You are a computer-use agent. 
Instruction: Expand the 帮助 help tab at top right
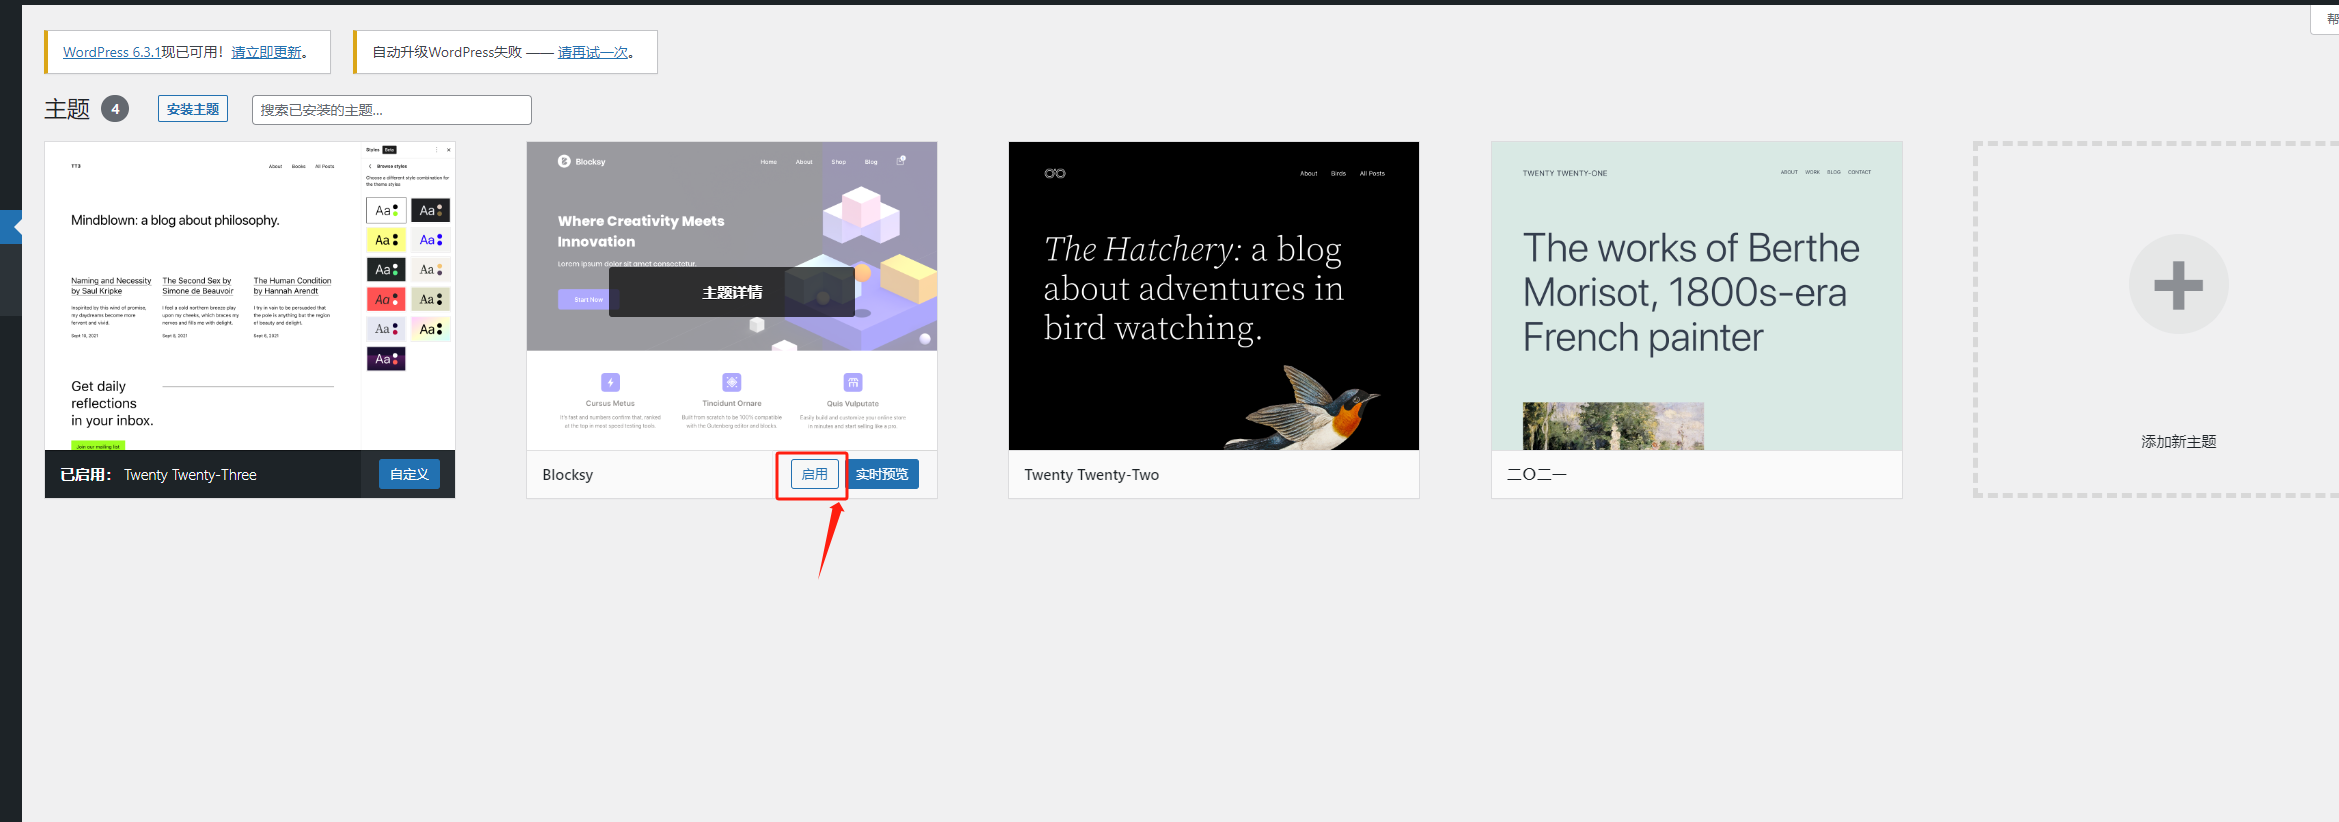[x=2330, y=19]
